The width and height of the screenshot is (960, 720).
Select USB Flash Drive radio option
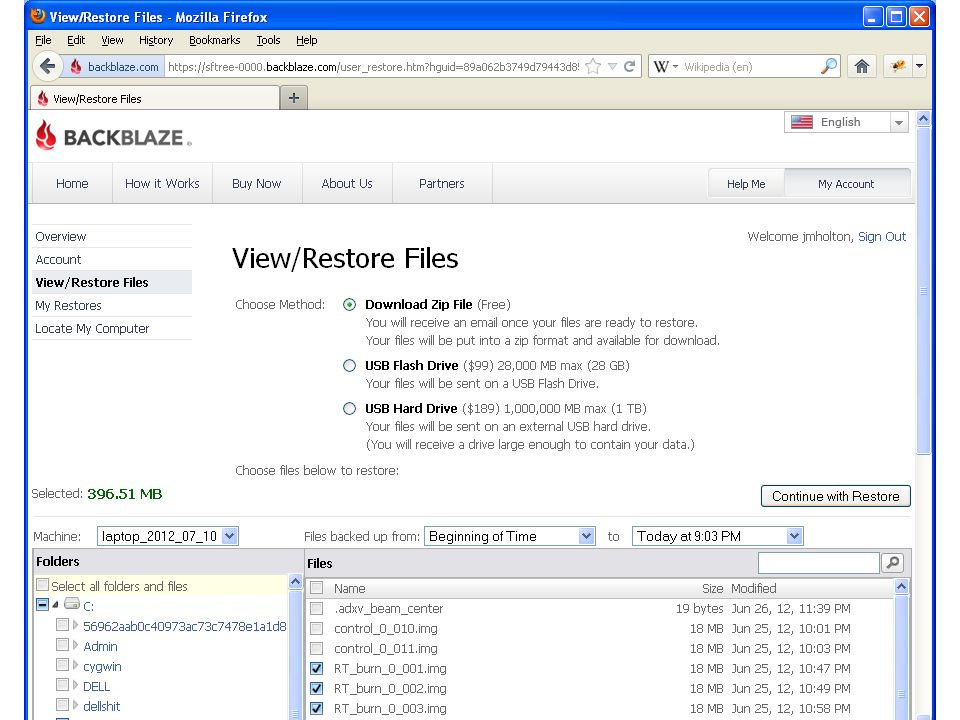349,366
